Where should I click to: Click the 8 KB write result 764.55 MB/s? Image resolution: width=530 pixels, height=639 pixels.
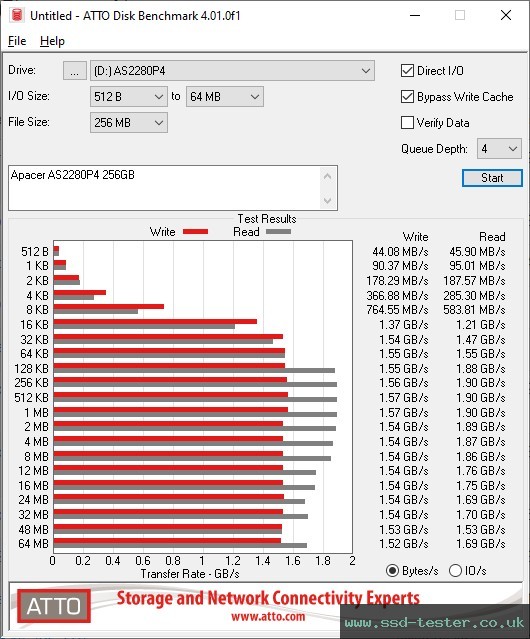[x=398, y=310]
